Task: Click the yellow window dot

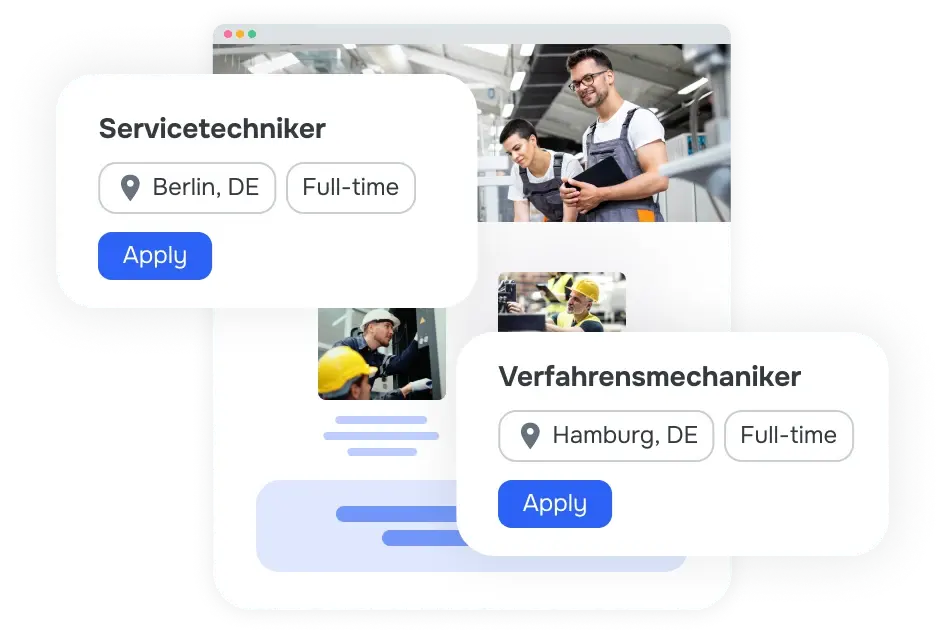Action: click(240, 34)
